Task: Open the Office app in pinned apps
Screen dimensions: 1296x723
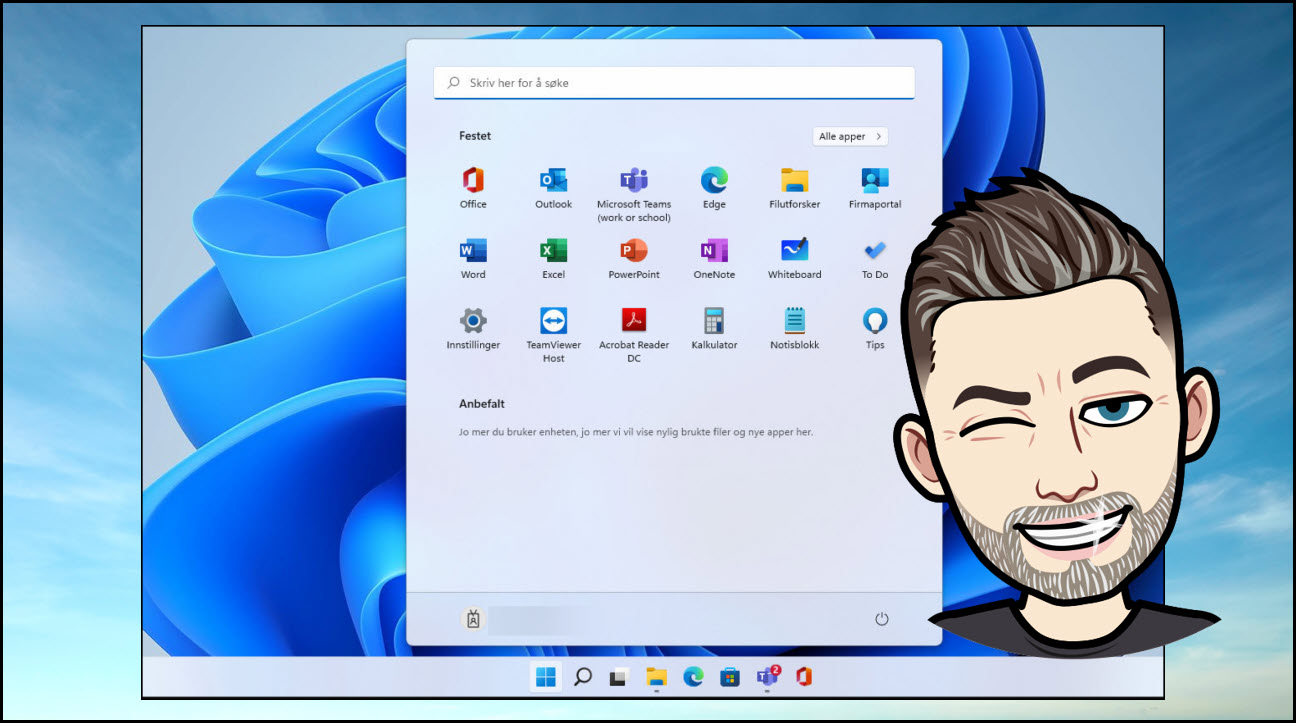Action: 473,188
